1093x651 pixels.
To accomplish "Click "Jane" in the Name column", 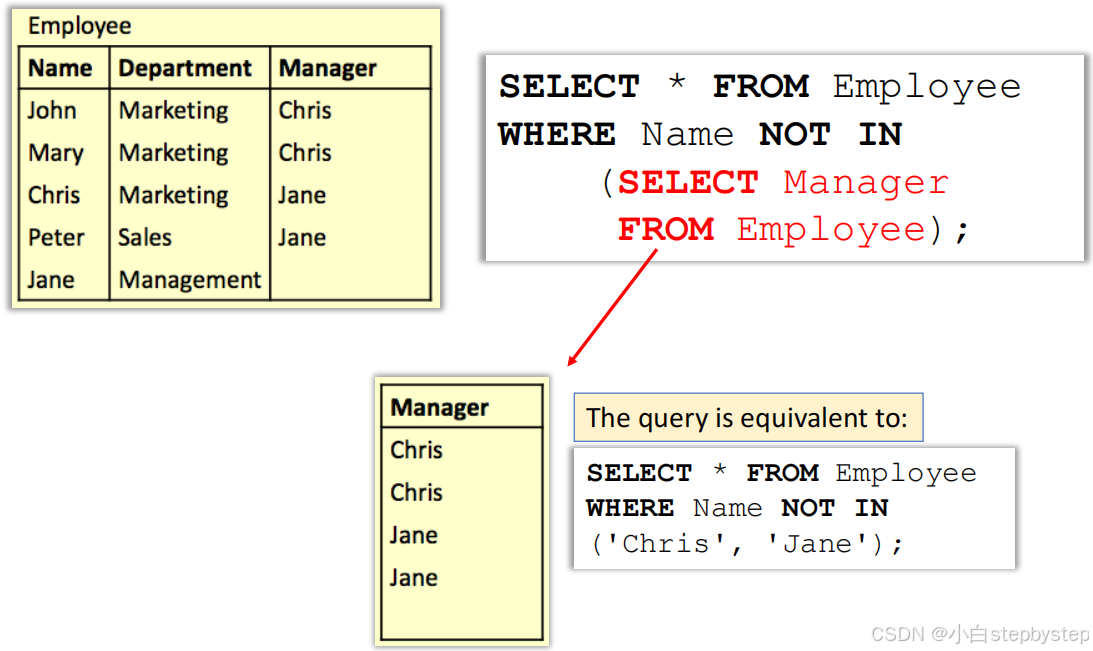I will pos(51,280).
